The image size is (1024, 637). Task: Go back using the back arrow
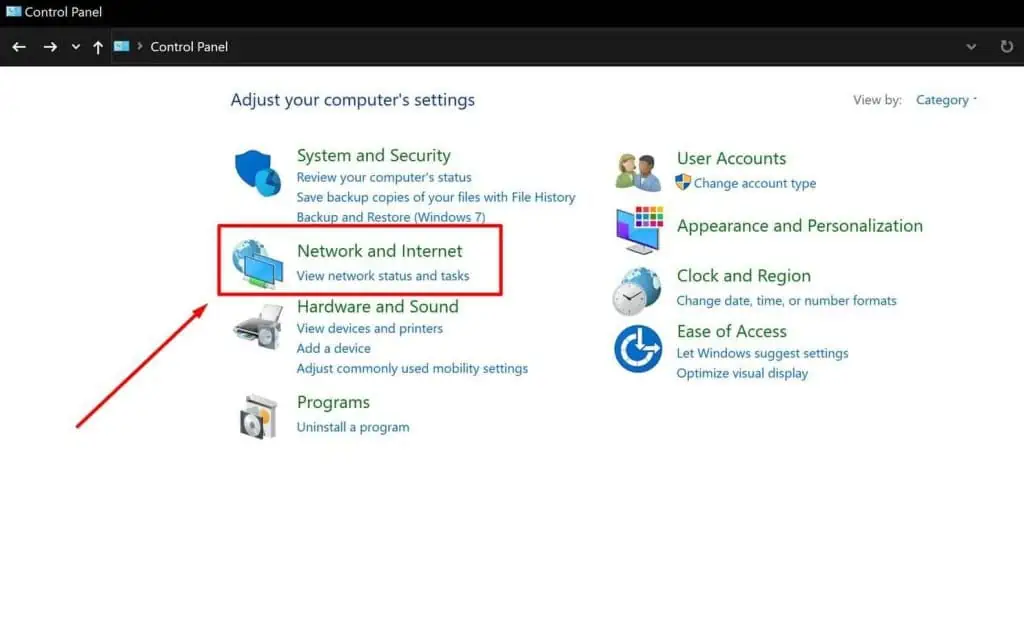(x=19, y=47)
